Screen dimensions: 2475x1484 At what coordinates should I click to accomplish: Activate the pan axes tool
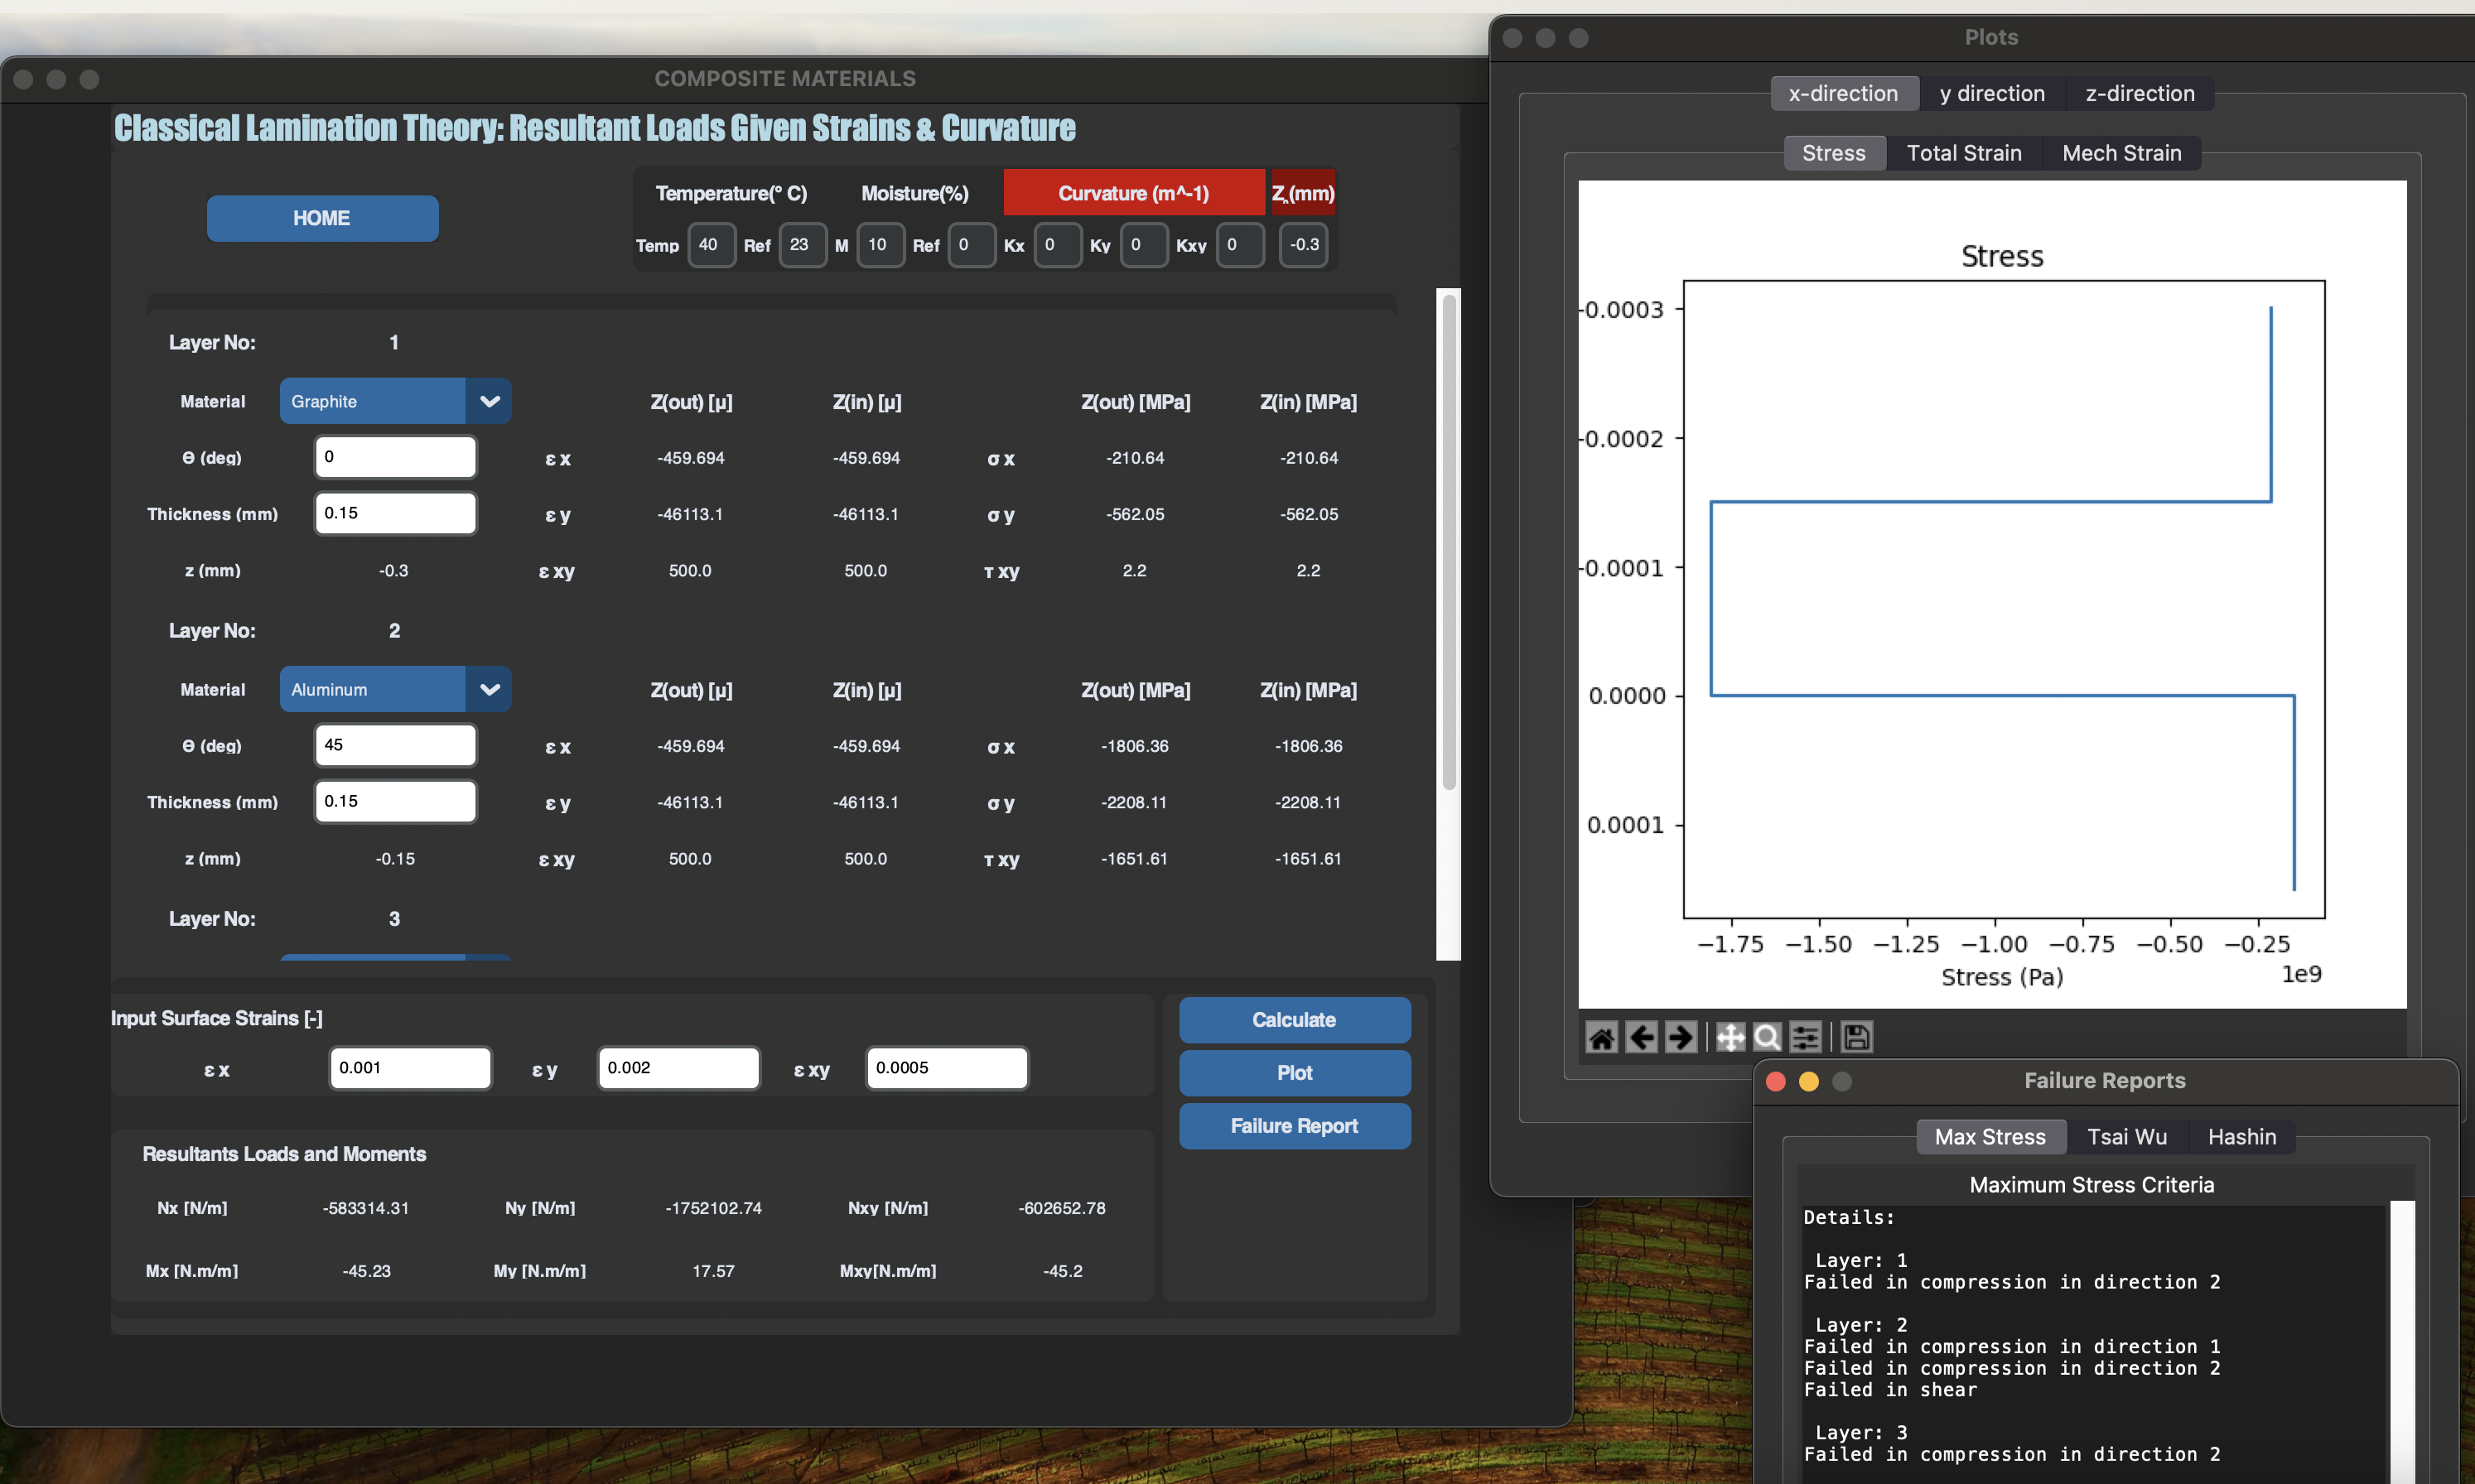(x=1730, y=1037)
